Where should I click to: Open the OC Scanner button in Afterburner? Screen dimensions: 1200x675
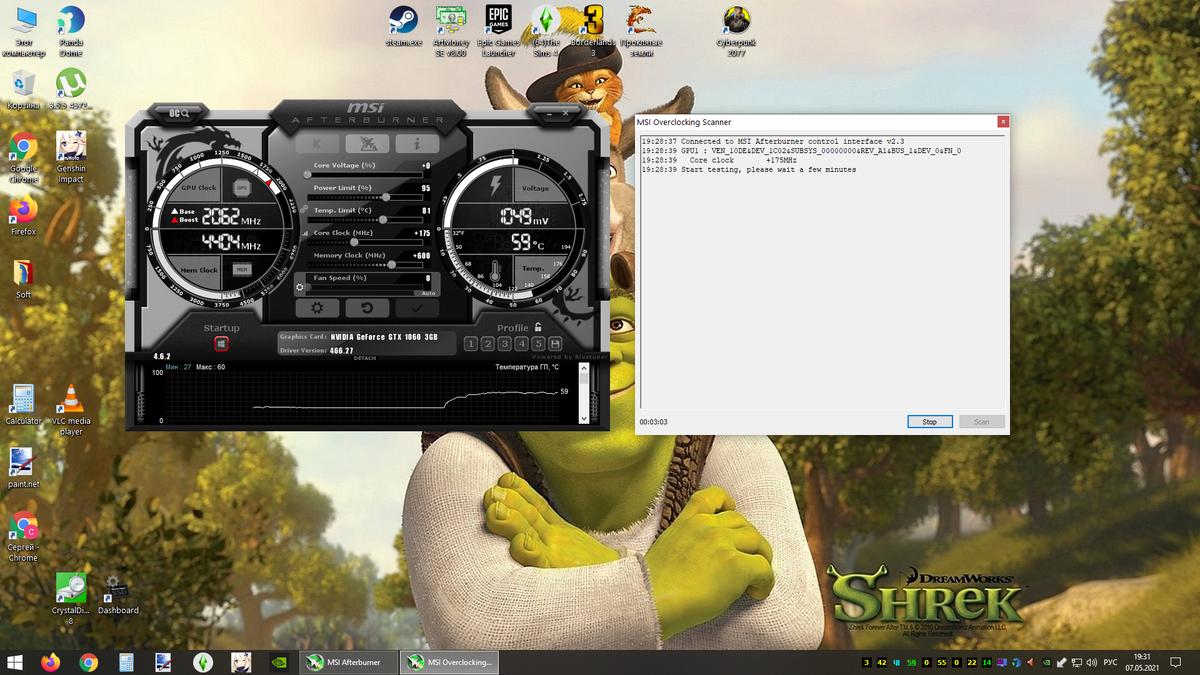(x=179, y=113)
